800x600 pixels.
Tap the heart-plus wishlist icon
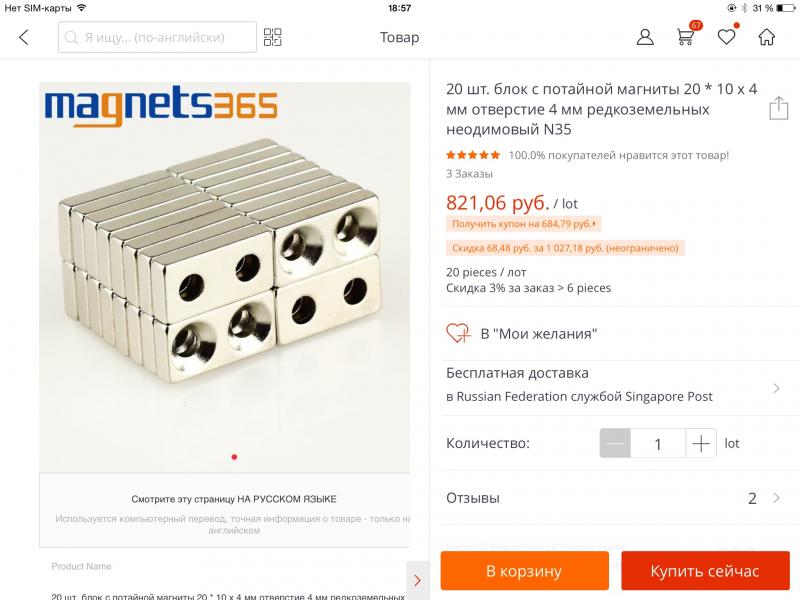[458, 333]
